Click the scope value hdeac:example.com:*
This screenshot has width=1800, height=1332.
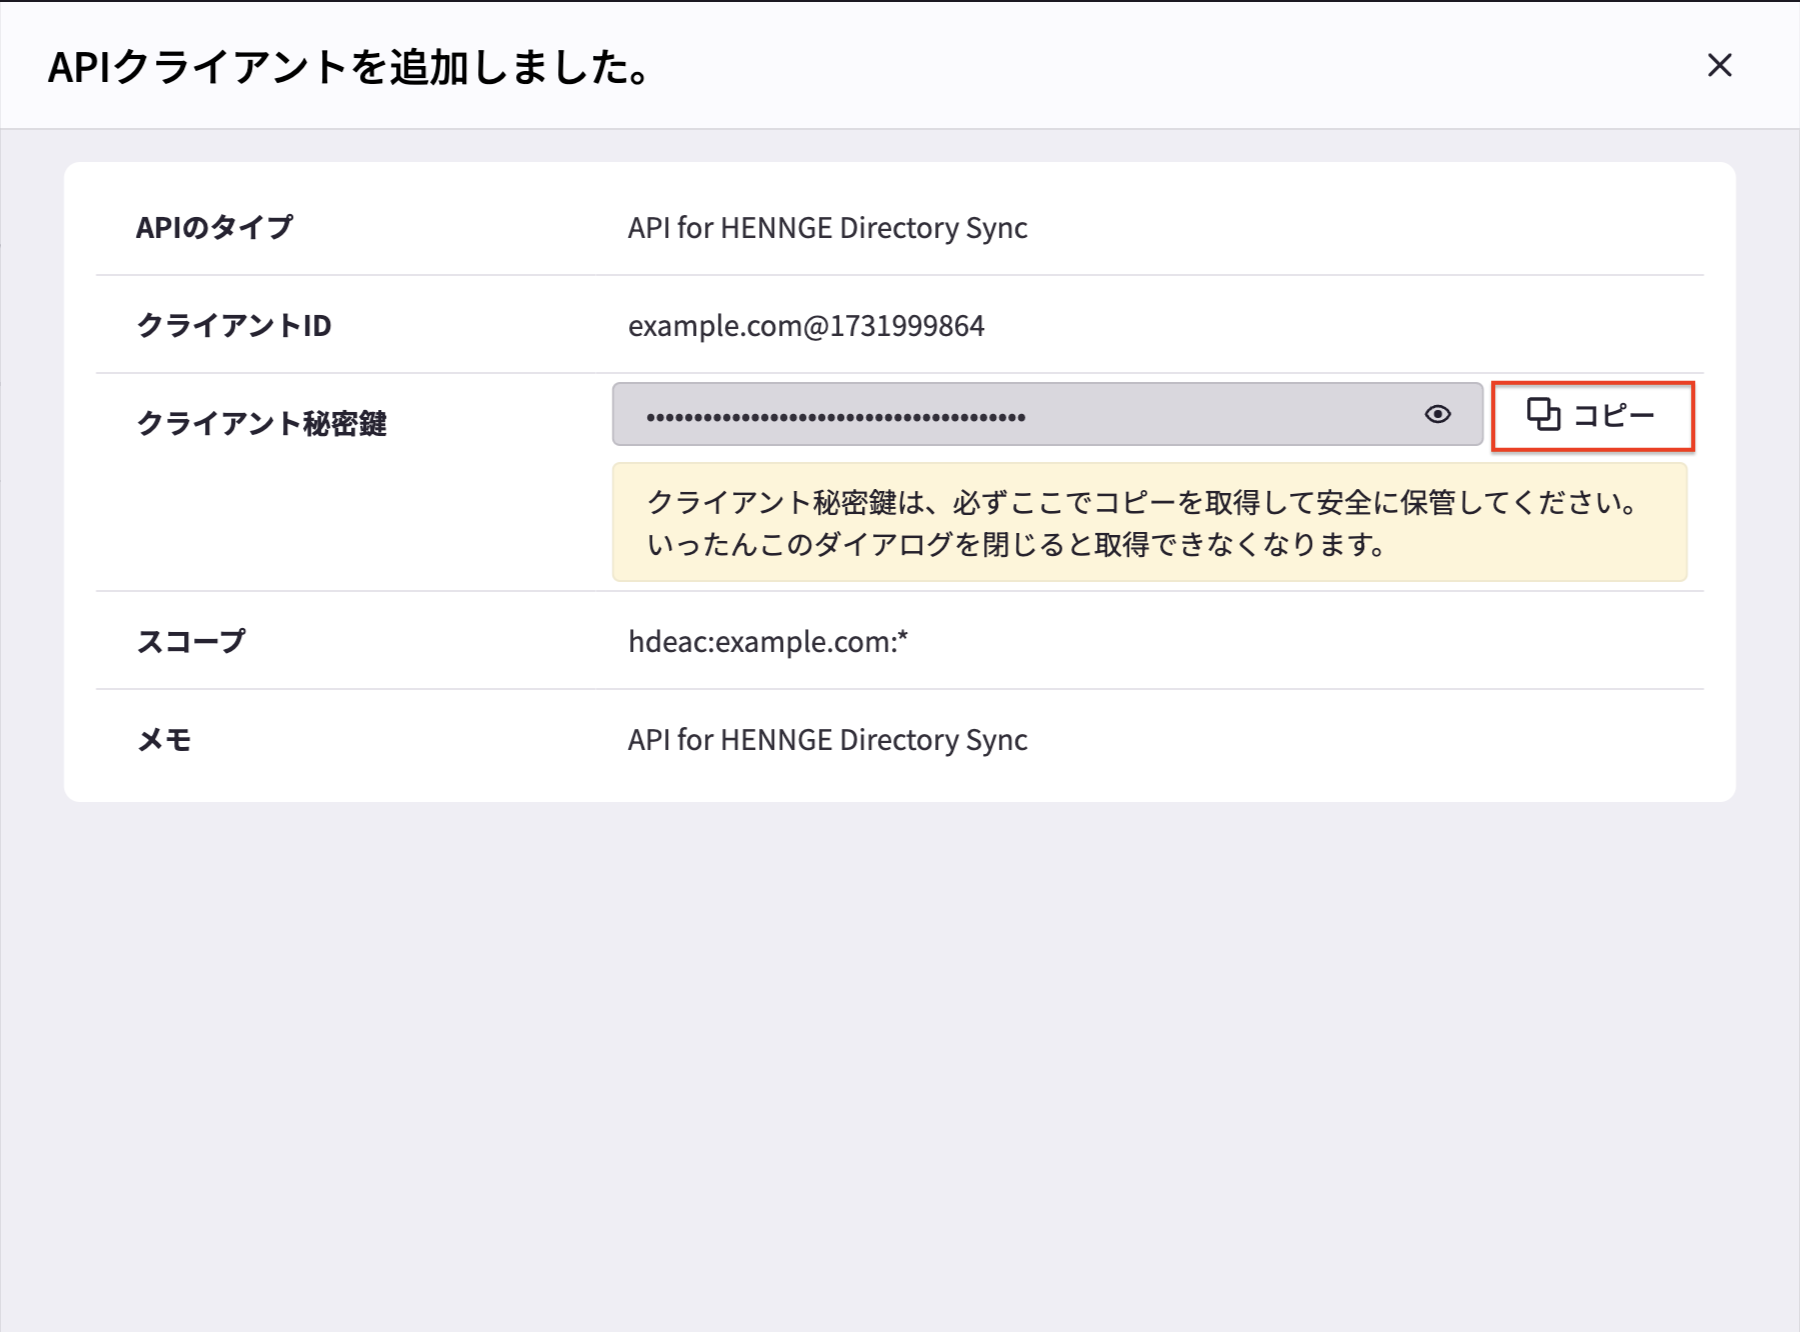point(768,642)
